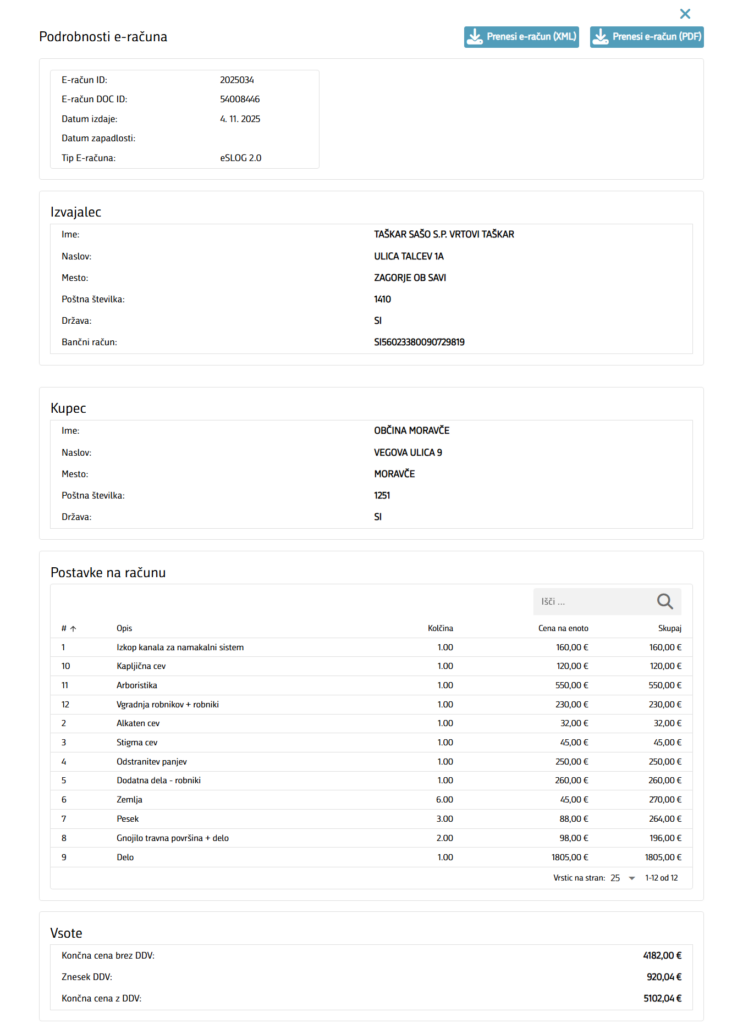
Task: Close the e-račun details dialog
Action: pyautogui.click(x=685, y=14)
